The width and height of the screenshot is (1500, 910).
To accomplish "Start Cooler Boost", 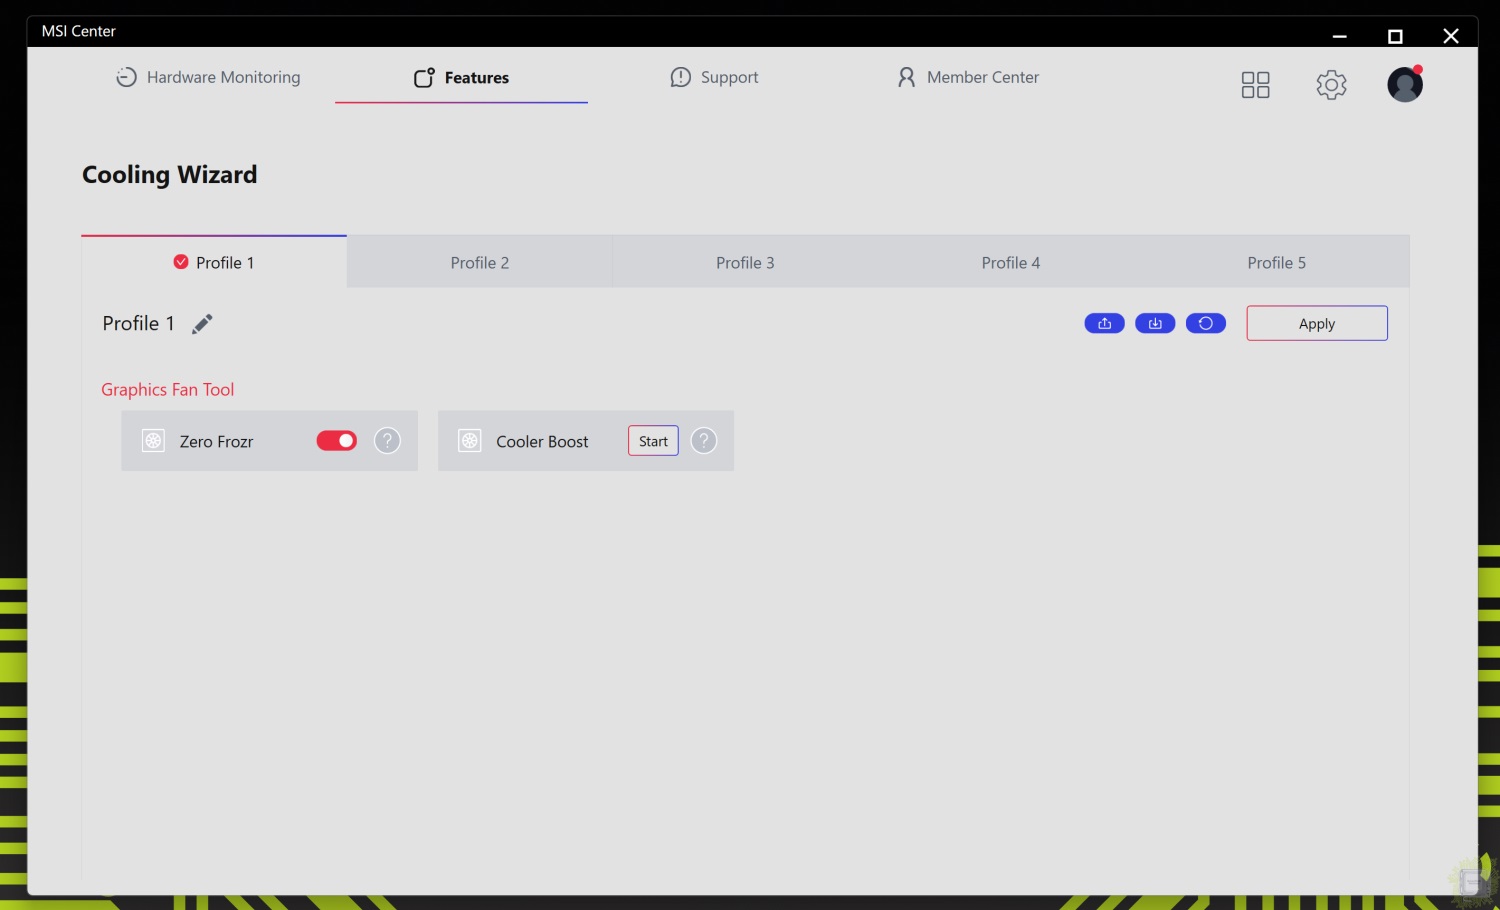I will point(653,441).
